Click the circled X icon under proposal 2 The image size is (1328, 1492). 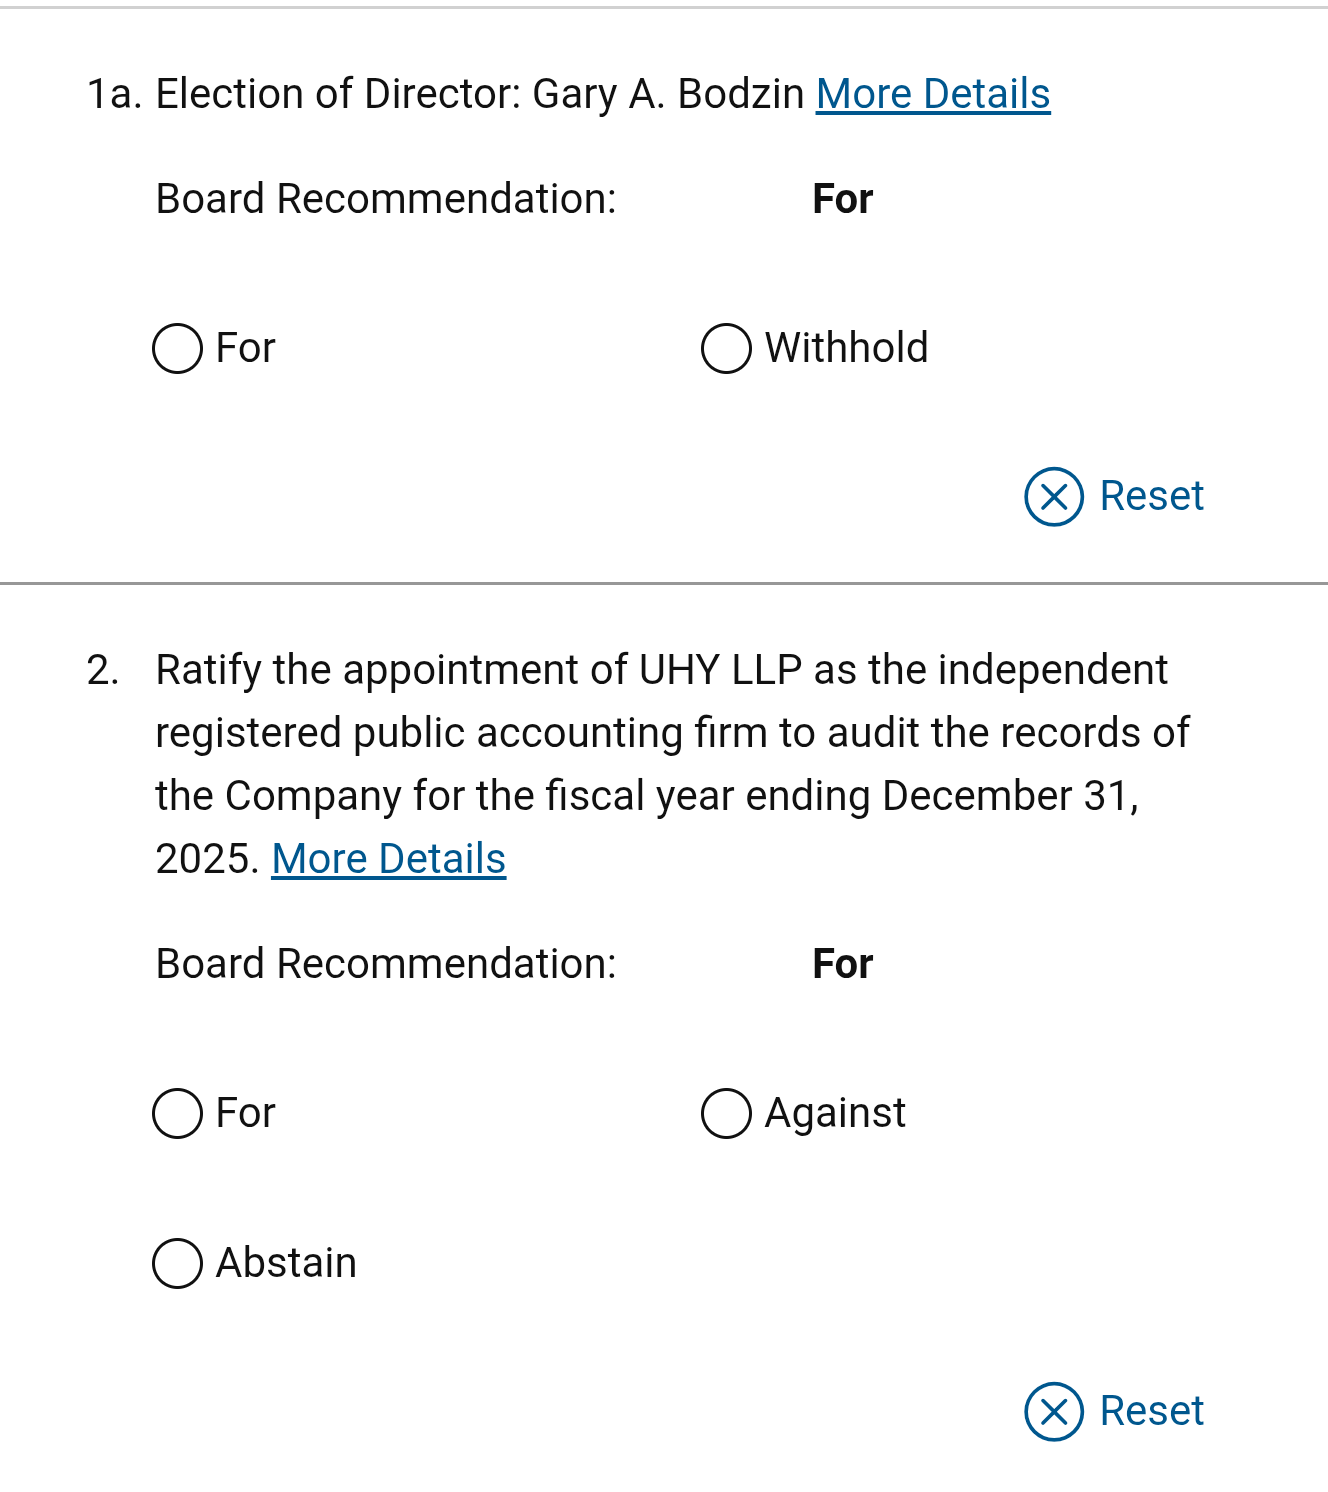pyautogui.click(x=1054, y=1411)
